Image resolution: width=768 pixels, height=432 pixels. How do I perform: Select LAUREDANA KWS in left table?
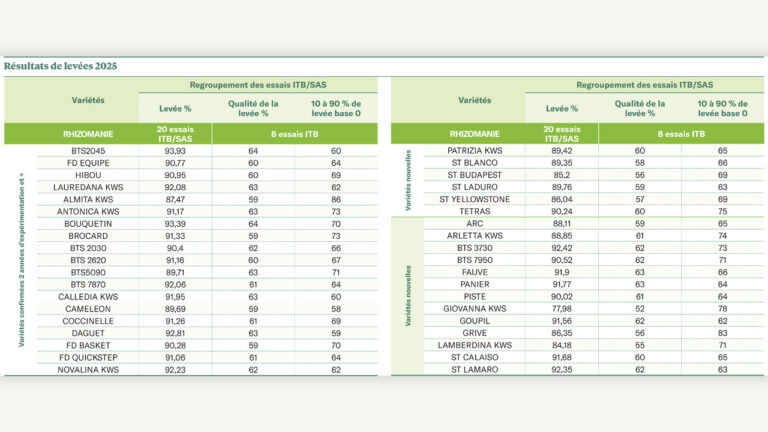coord(88,187)
